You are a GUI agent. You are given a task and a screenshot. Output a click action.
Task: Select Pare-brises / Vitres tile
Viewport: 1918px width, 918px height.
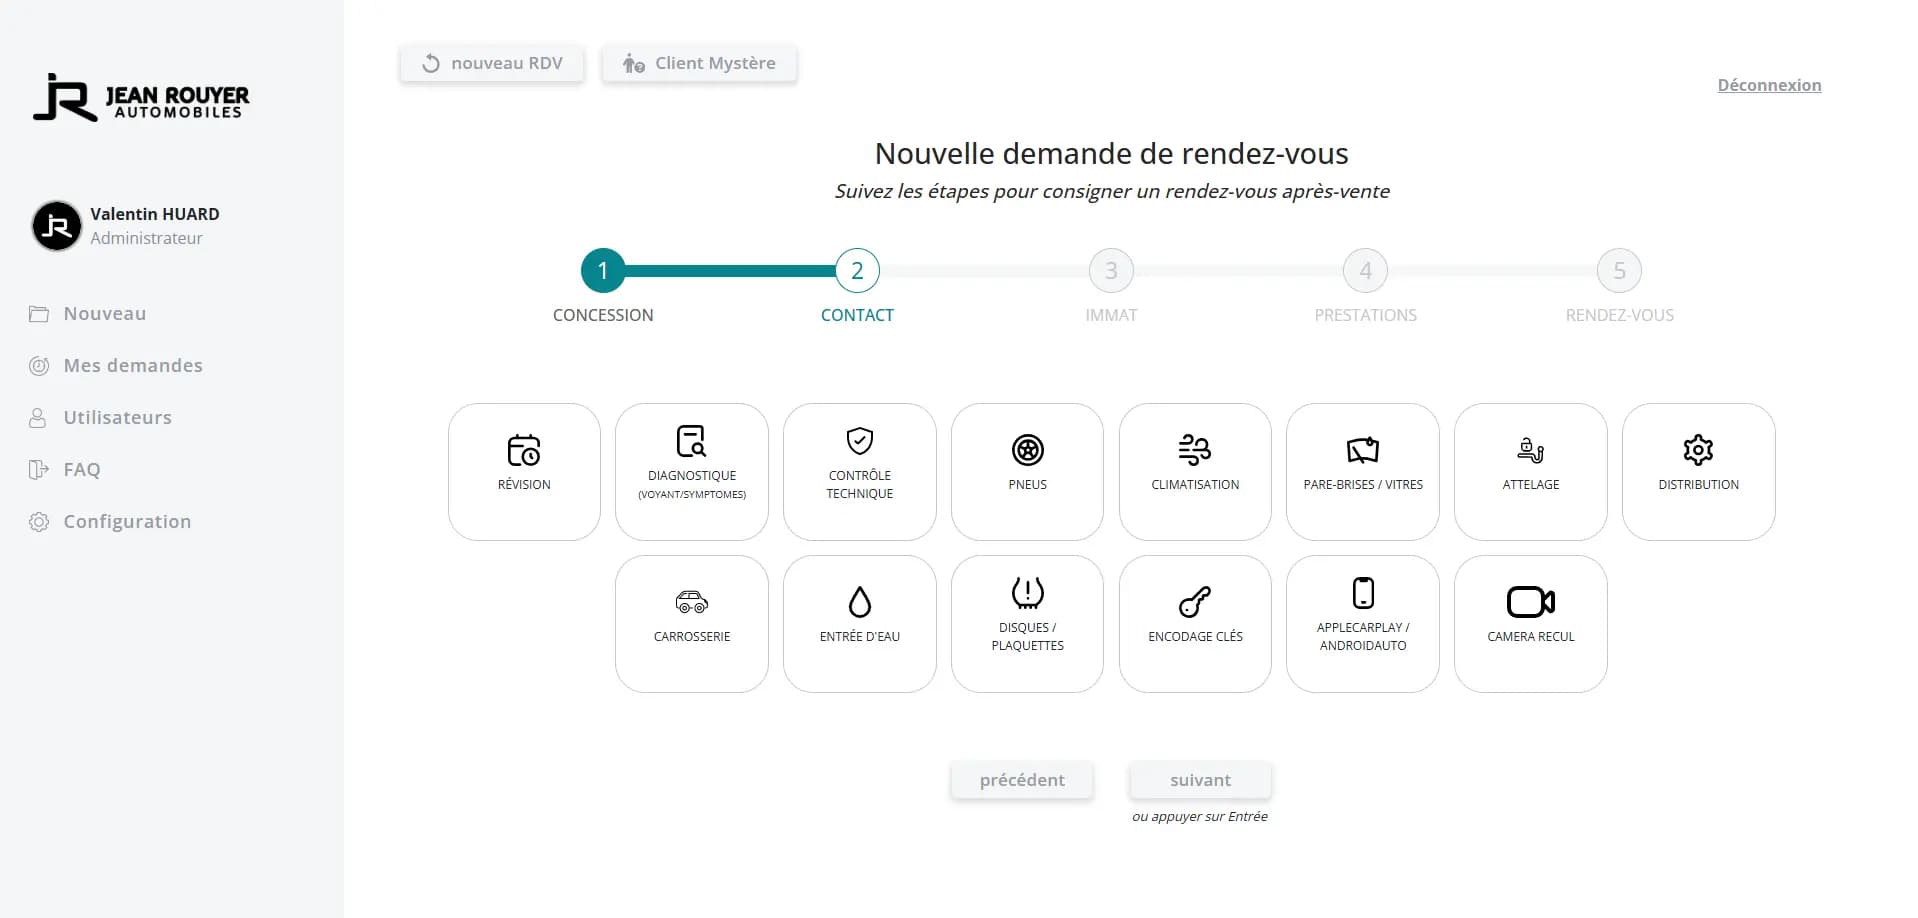[x=1362, y=471]
